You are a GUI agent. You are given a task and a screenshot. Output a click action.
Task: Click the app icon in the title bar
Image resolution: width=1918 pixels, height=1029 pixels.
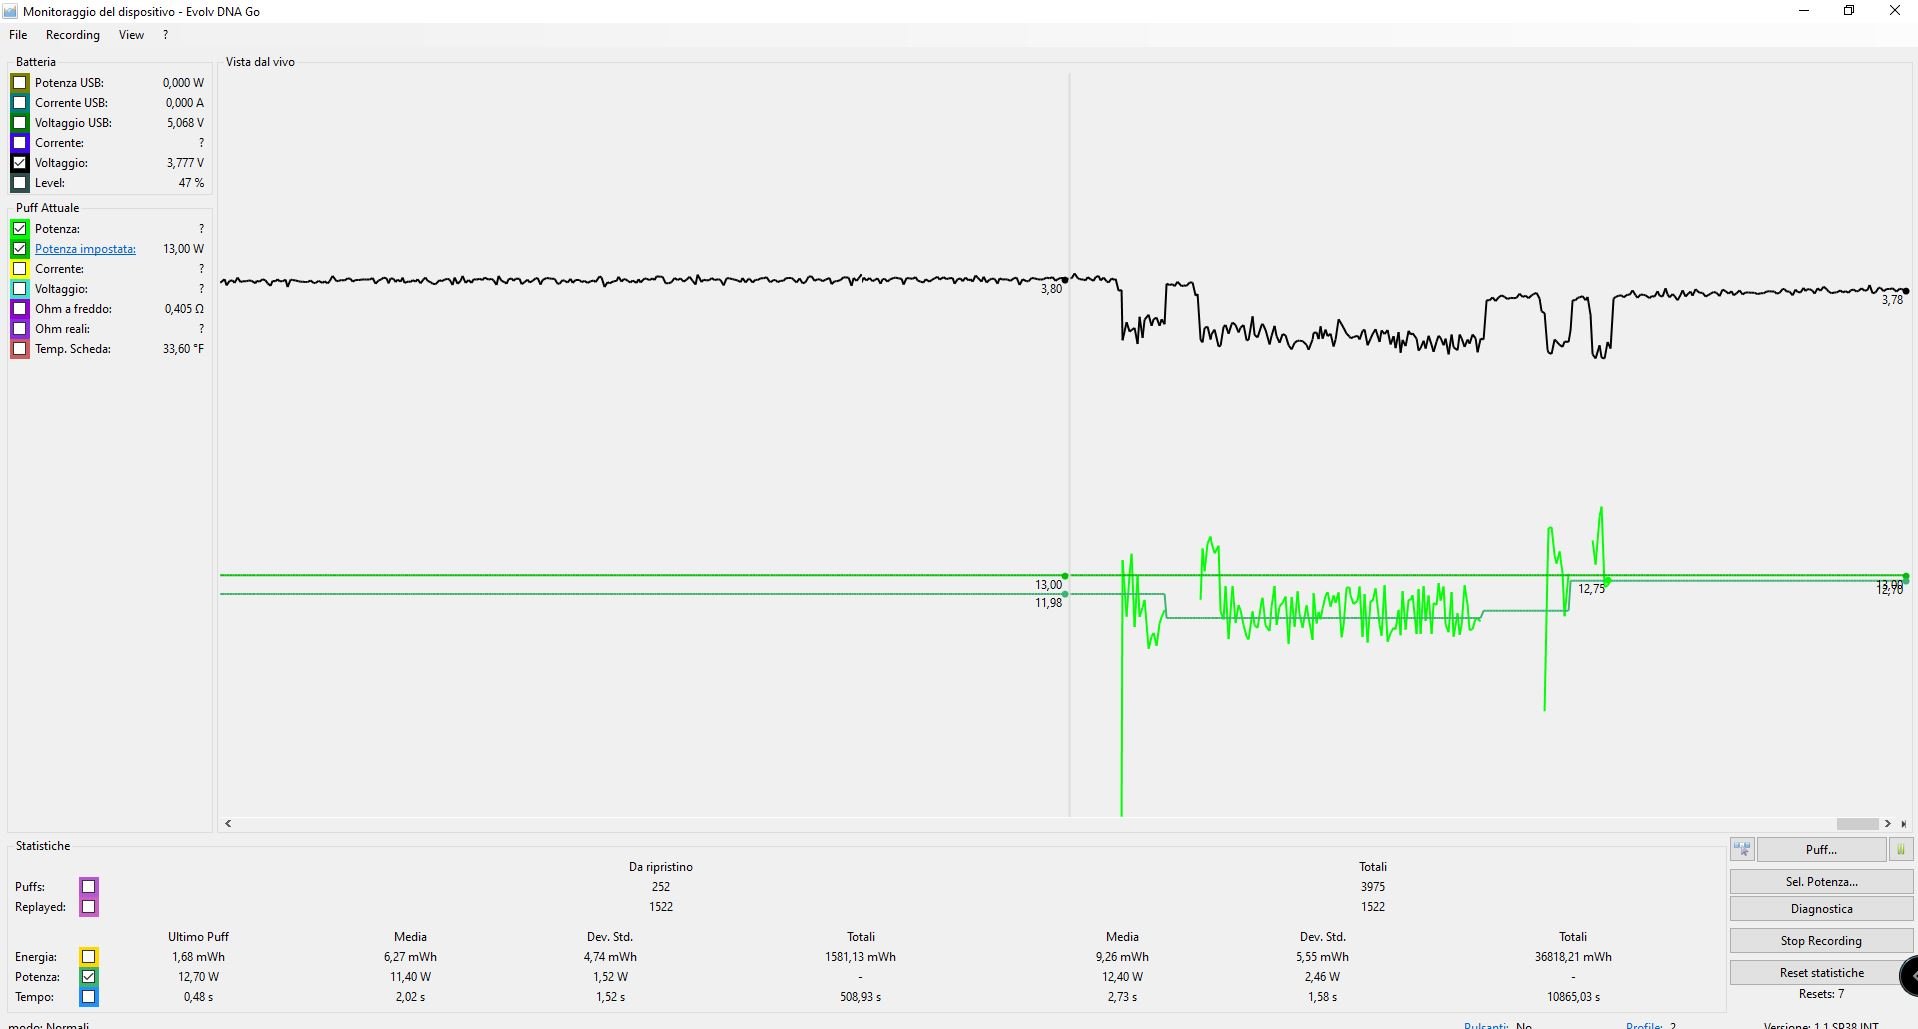pos(10,12)
